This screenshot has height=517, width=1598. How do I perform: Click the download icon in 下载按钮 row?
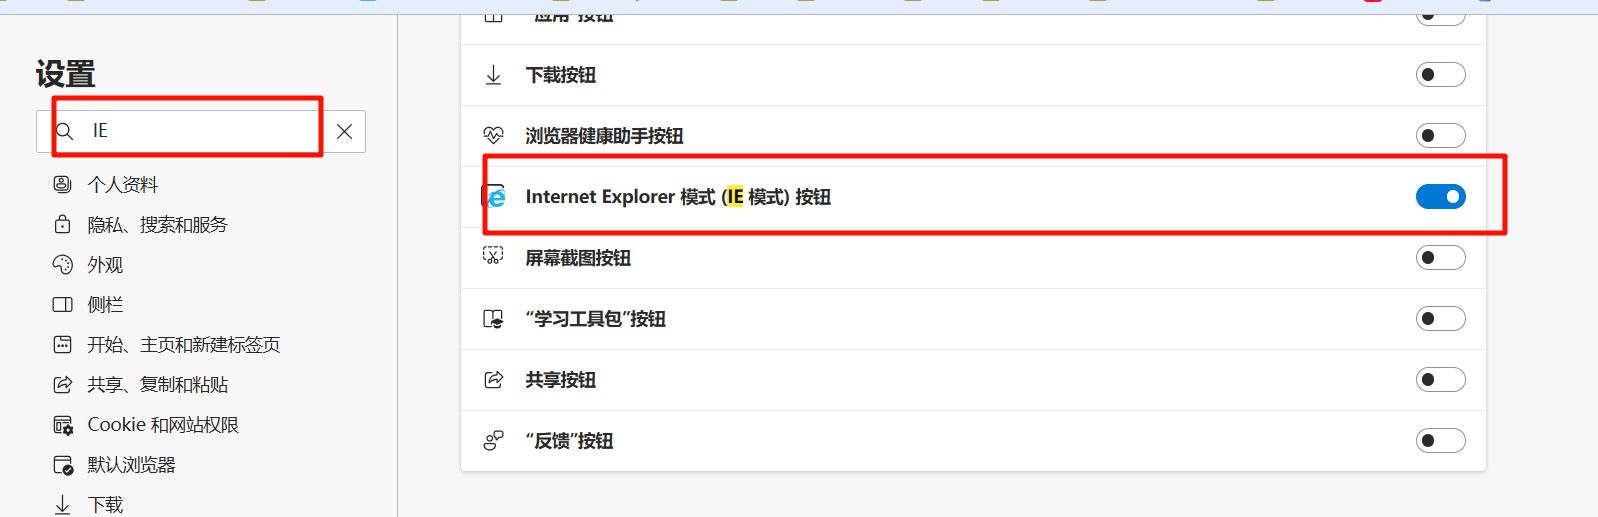493,75
